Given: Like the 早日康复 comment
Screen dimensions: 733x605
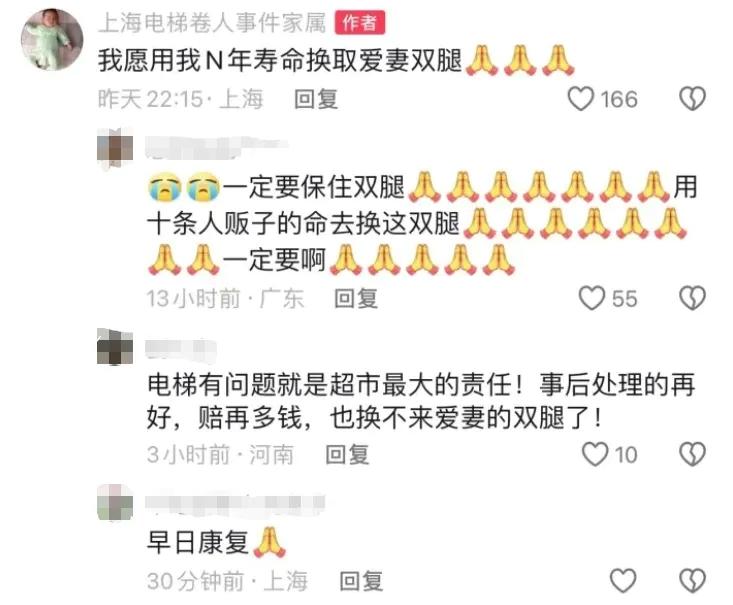Looking at the screenshot, I should [623, 581].
